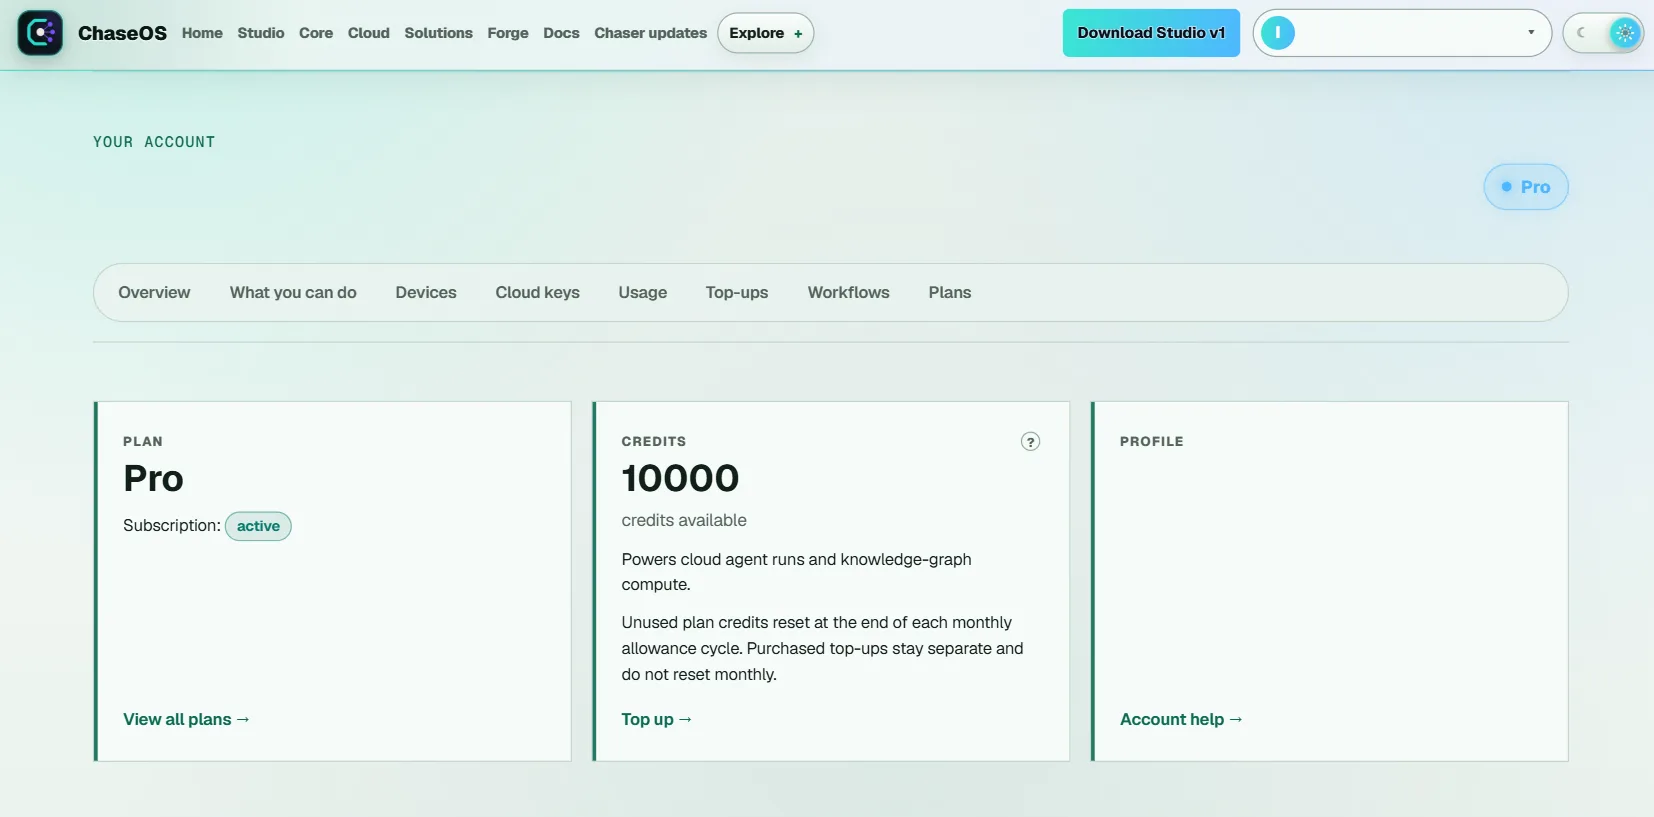Click the active subscription status badge
Screen dimensions: 1654x817
[x=258, y=526]
